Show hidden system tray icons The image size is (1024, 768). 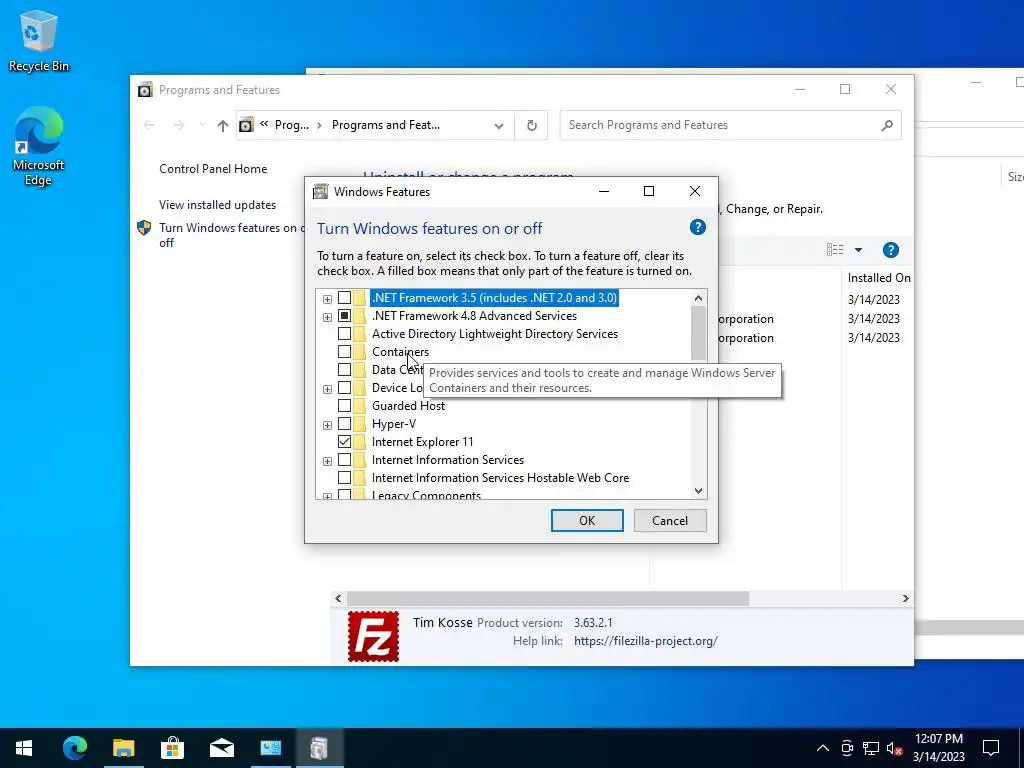pyautogui.click(x=823, y=748)
